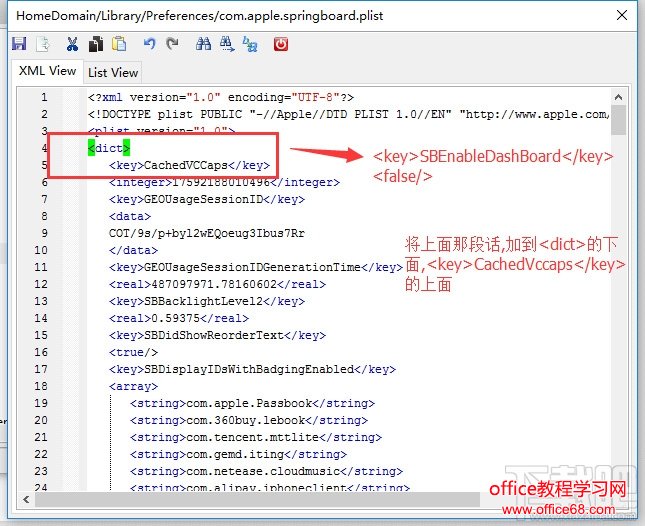Screen dimensions: 645x526
Task: Click the real value 0.59375 line
Action: pos(179,318)
